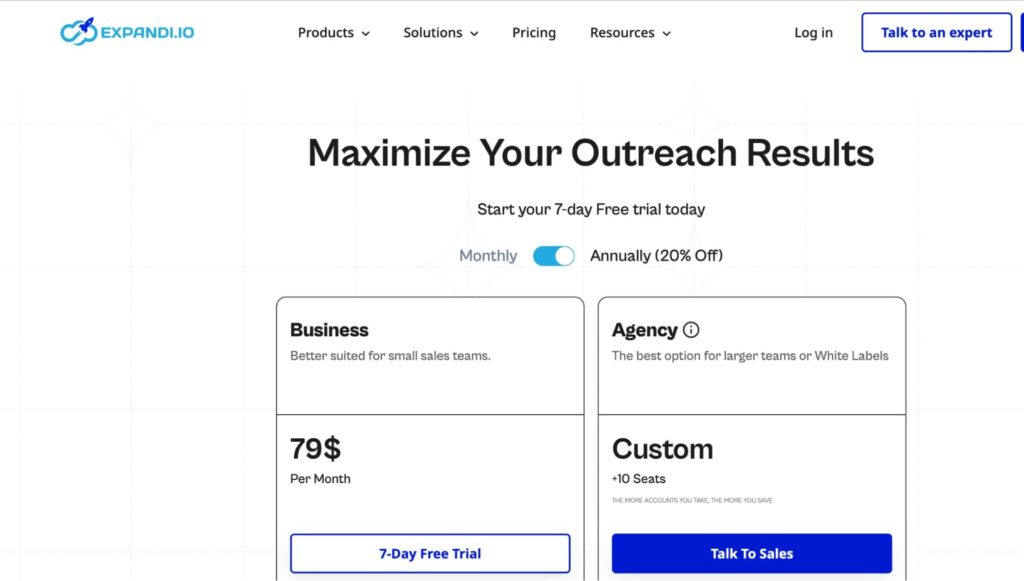Select the Monthly billing label
1024x581 pixels.
[x=488, y=256]
